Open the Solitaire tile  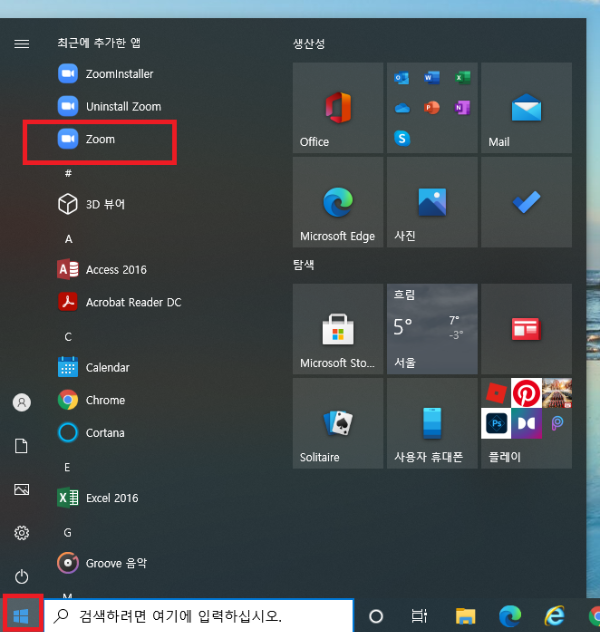(x=338, y=423)
